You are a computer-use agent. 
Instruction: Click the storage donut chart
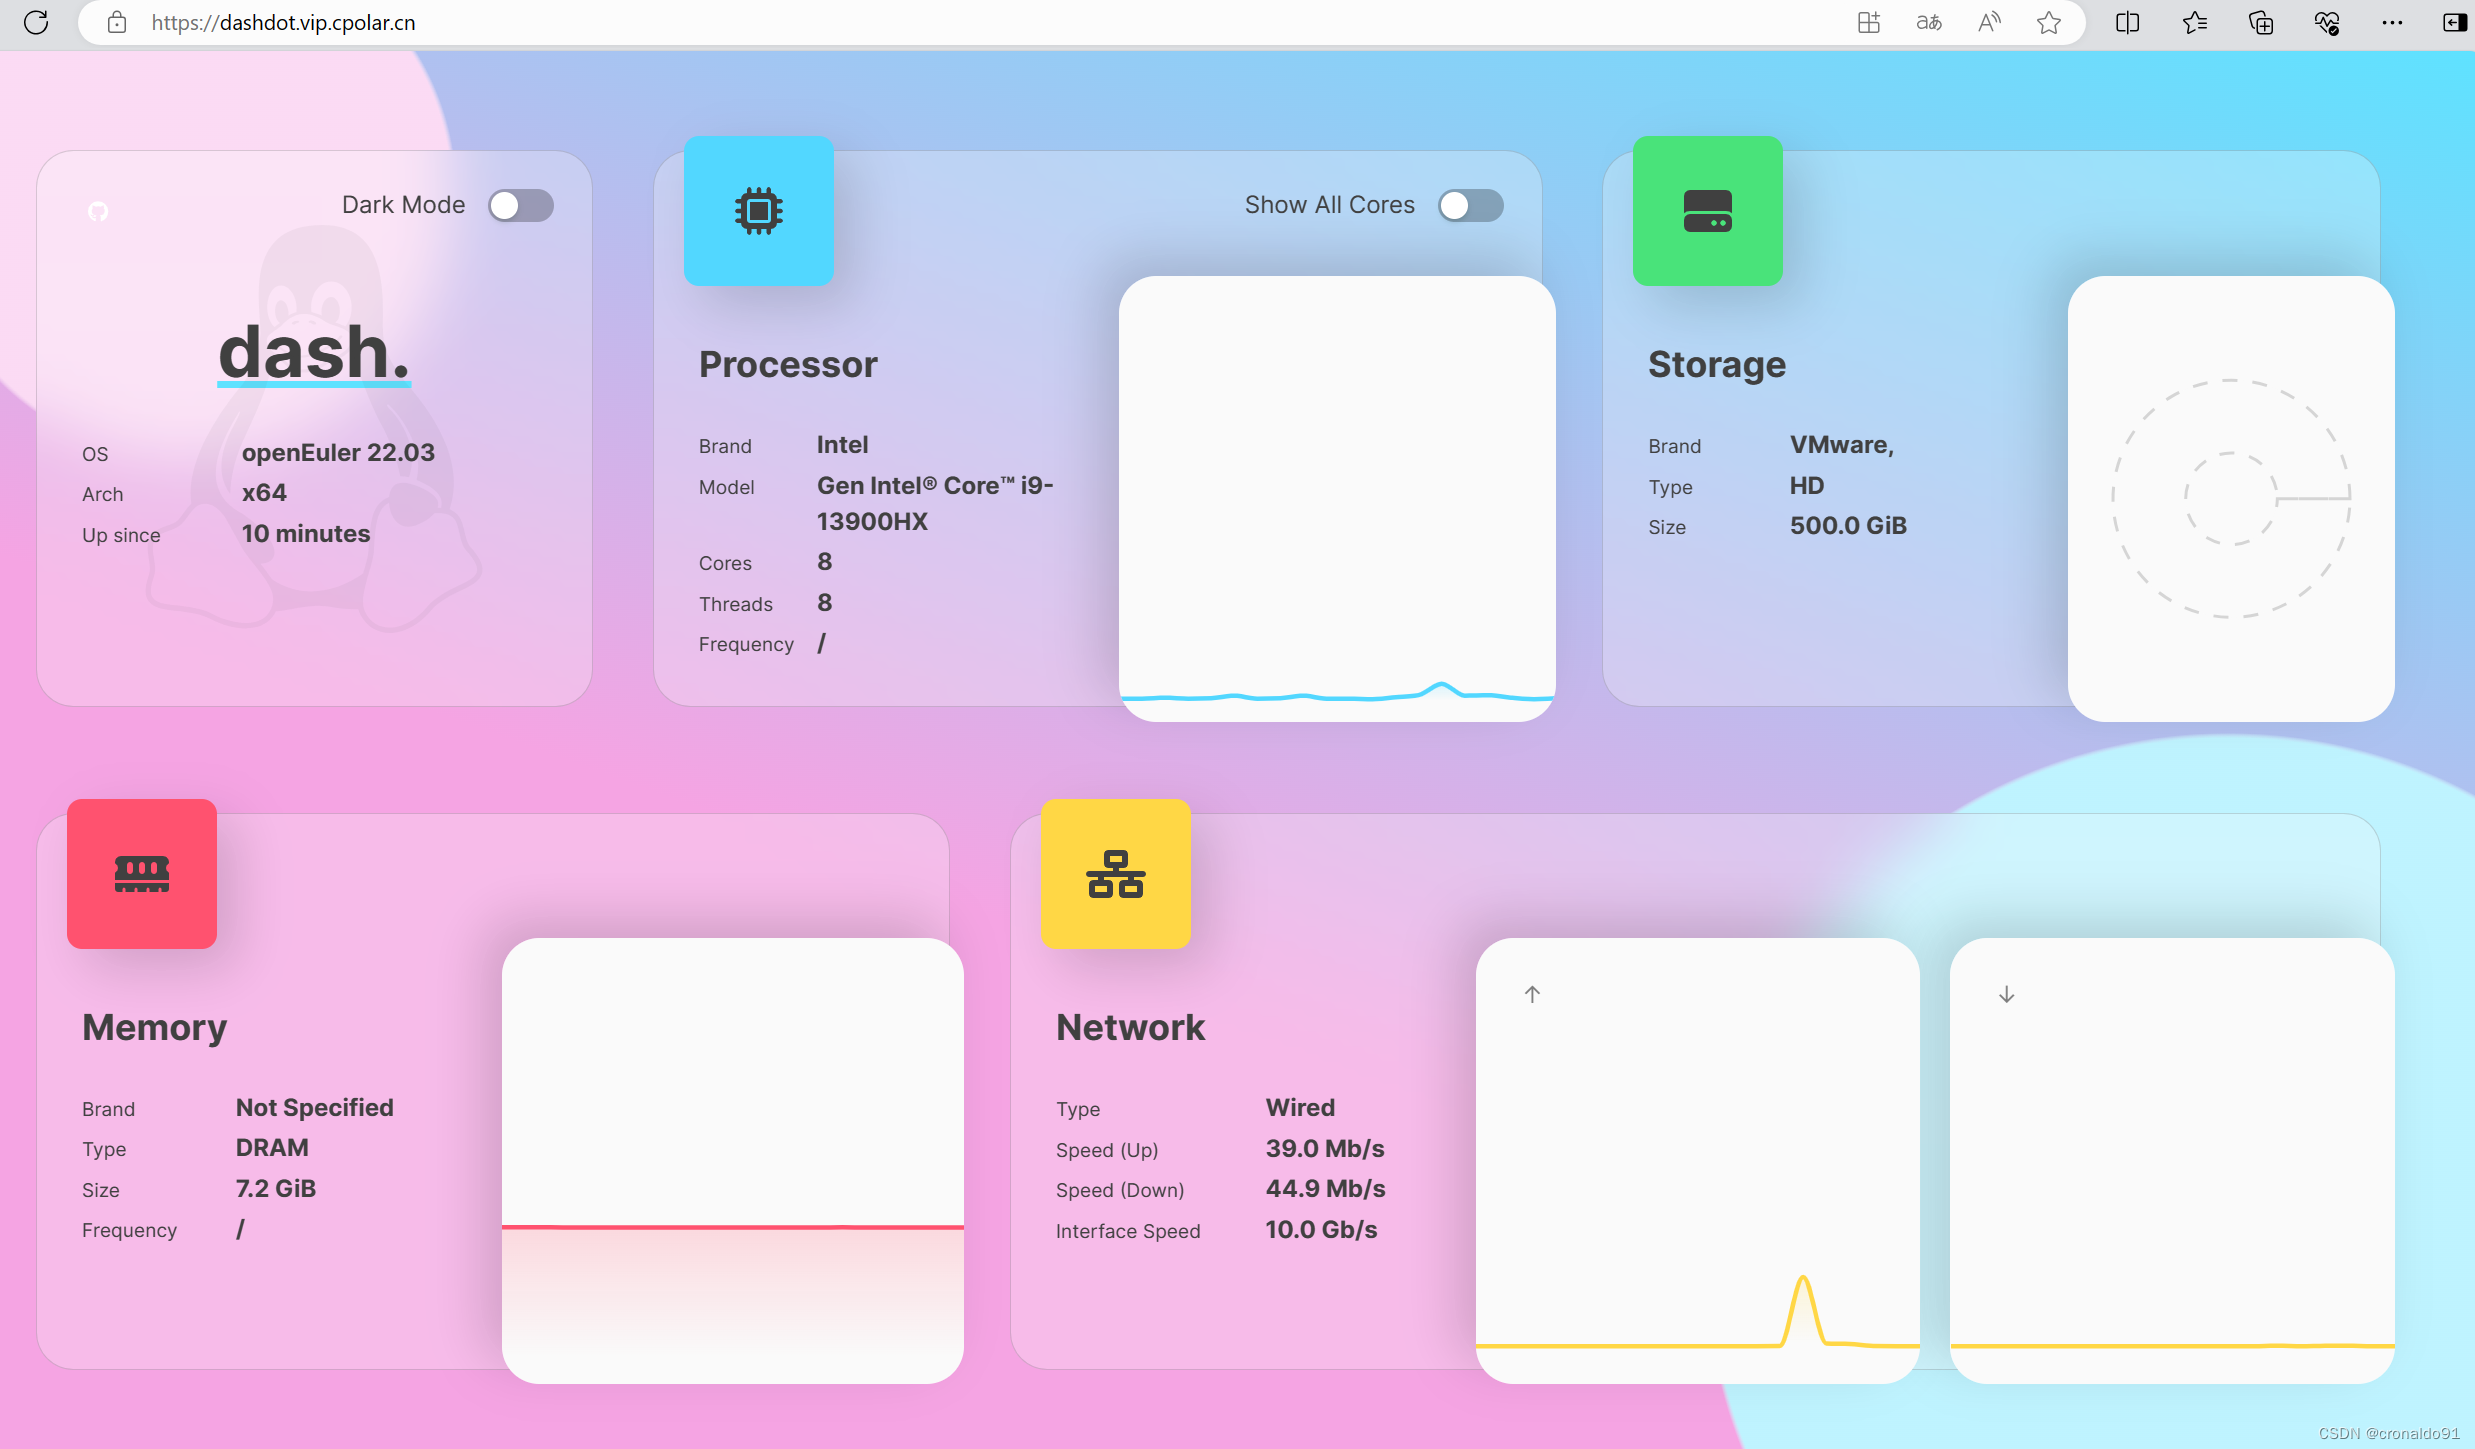pos(2231,498)
